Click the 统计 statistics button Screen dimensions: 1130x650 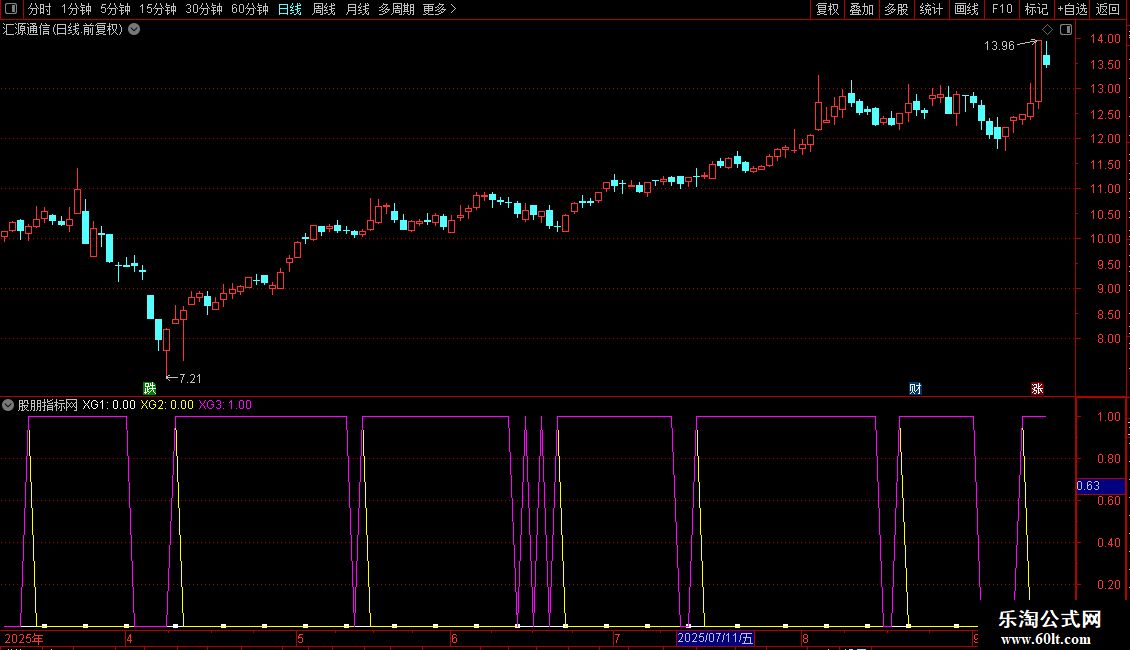[x=931, y=9]
